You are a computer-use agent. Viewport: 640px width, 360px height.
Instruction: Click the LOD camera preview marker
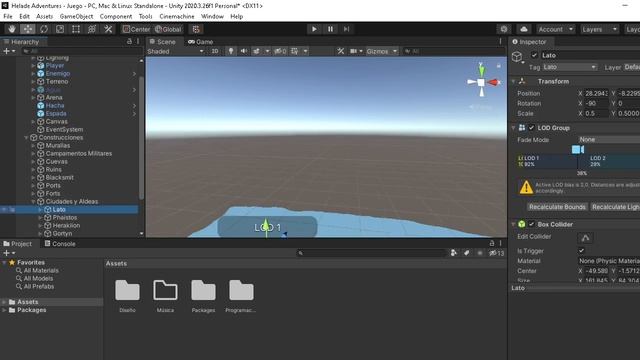[x=578, y=149]
